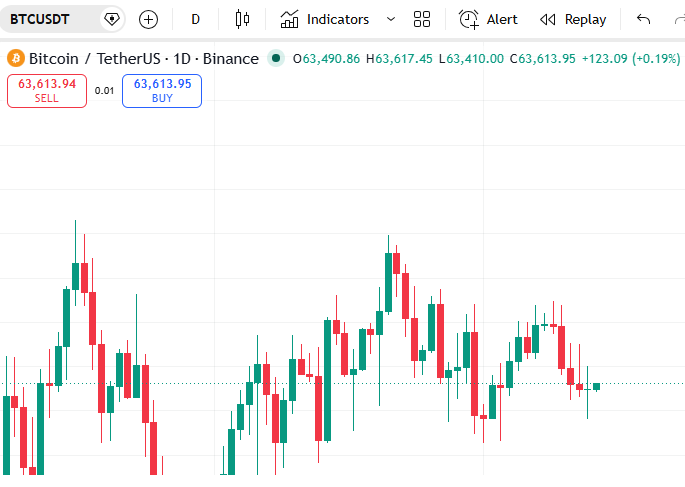Create an Alert using the clock icon
The width and height of the screenshot is (685, 487).
tap(488, 19)
